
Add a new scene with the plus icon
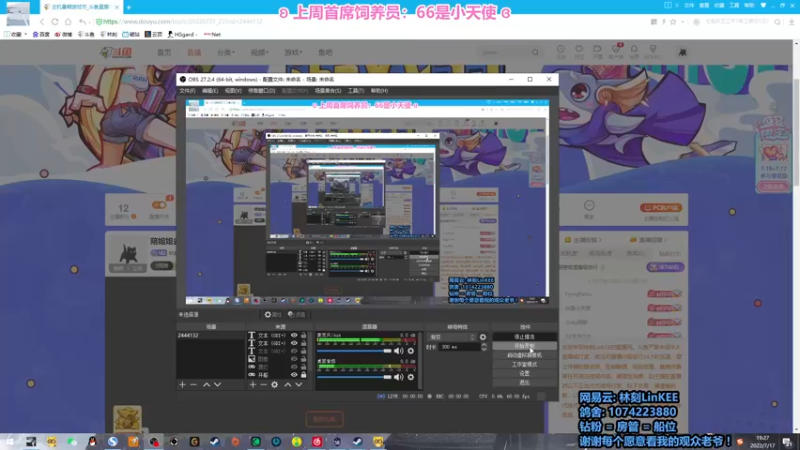[x=182, y=384]
